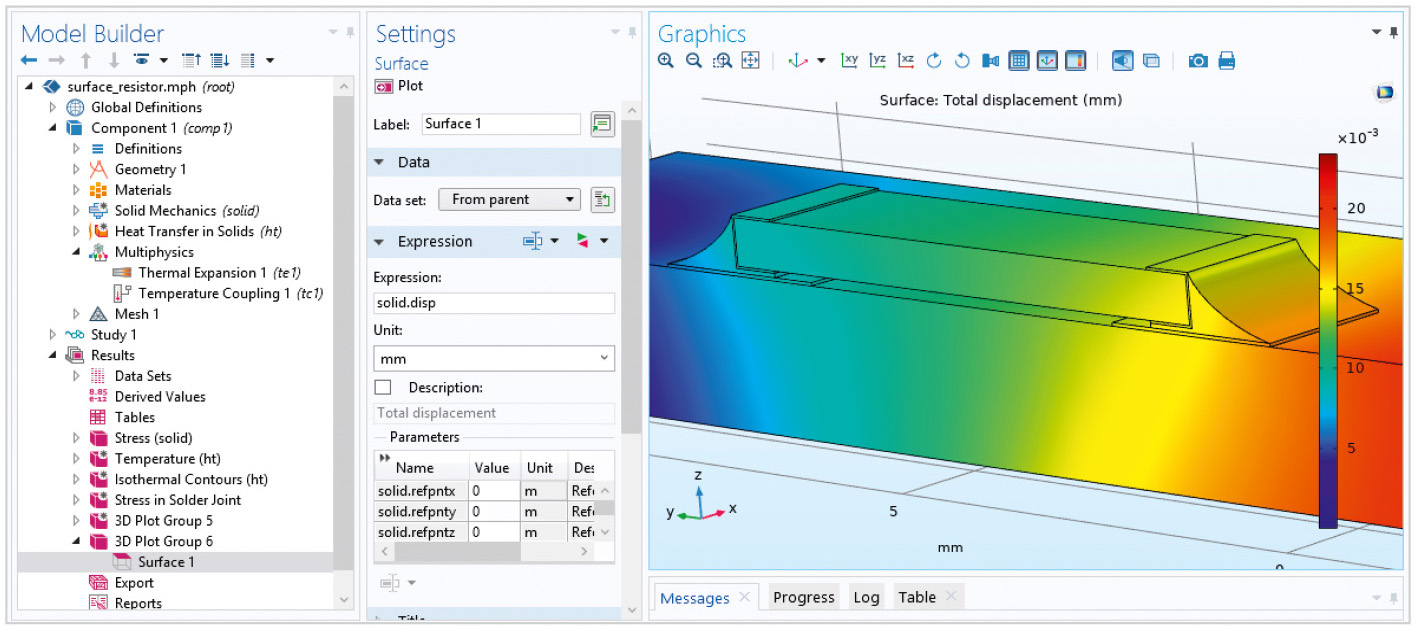Click the Move Down arrow in Model Builder
Screen dimensions: 1421x628
(114, 61)
